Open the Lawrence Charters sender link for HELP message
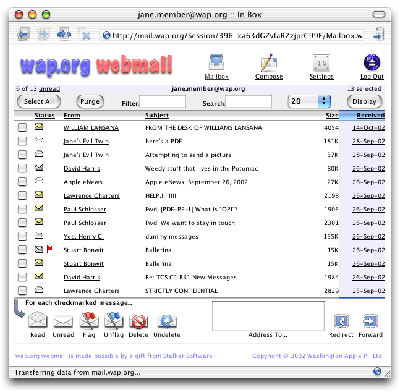Image resolution: width=400 pixels, height=392 pixels. 91,196
